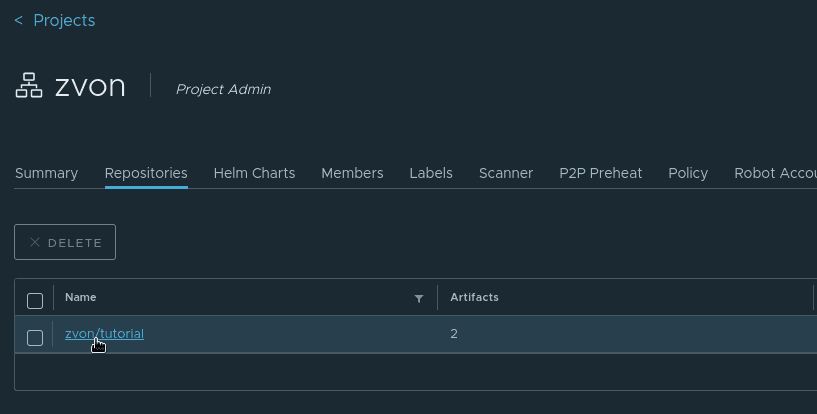Click the back chevron next to Projects
Viewport: 817px width, 414px height.
click(x=19, y=20)
